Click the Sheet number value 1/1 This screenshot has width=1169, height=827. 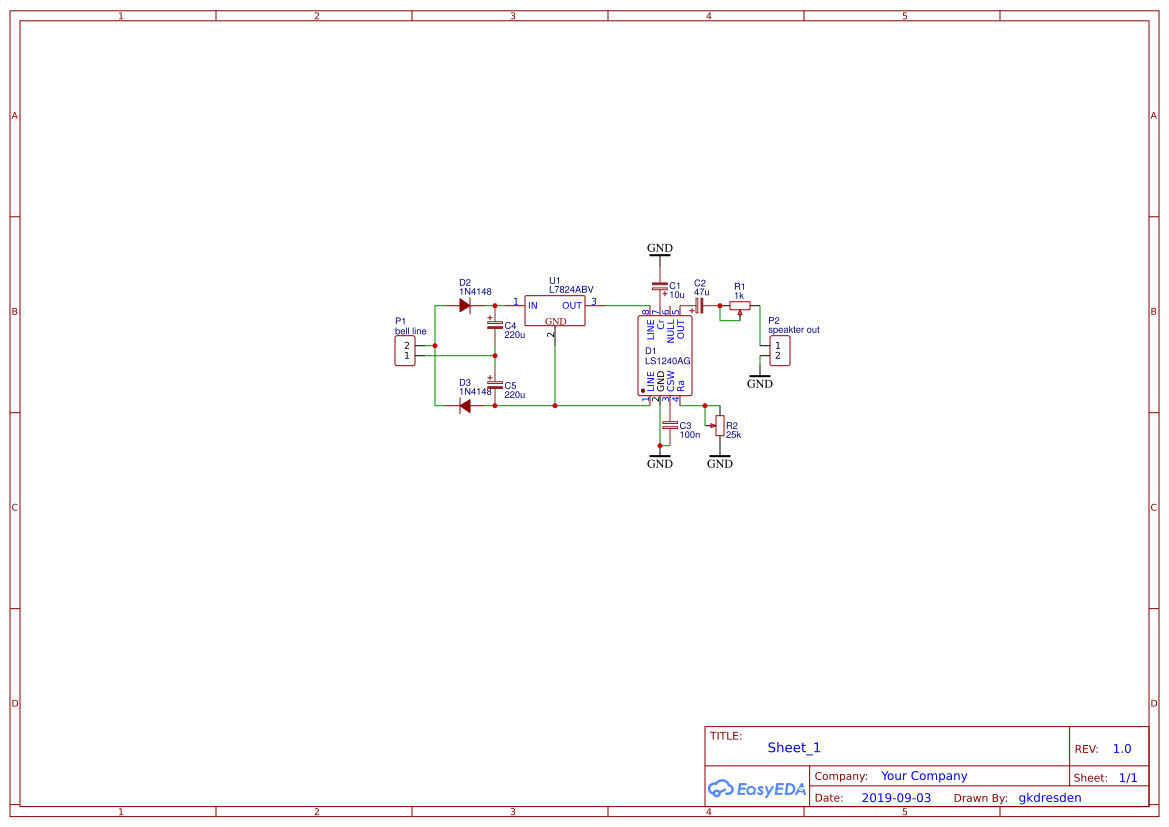pos(1128,778)
